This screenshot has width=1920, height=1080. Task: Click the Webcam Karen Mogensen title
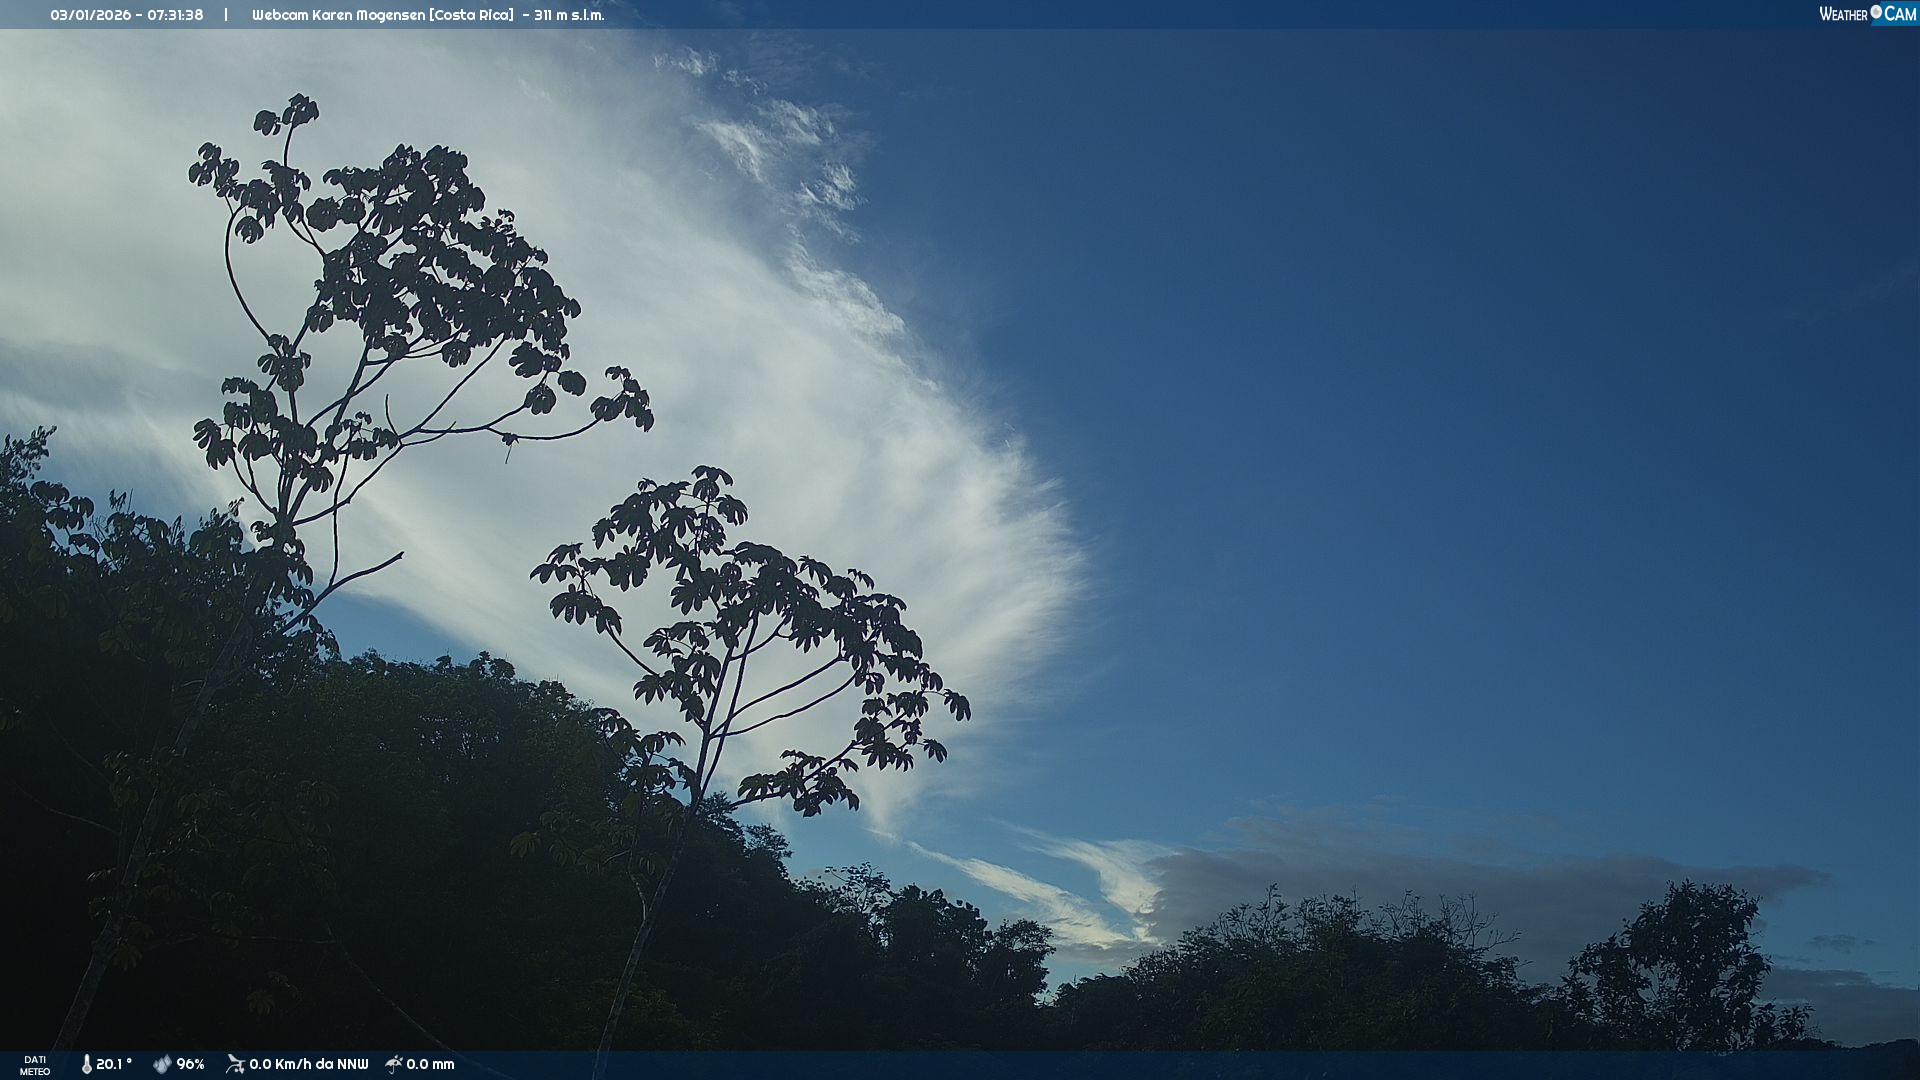(338, 15)
